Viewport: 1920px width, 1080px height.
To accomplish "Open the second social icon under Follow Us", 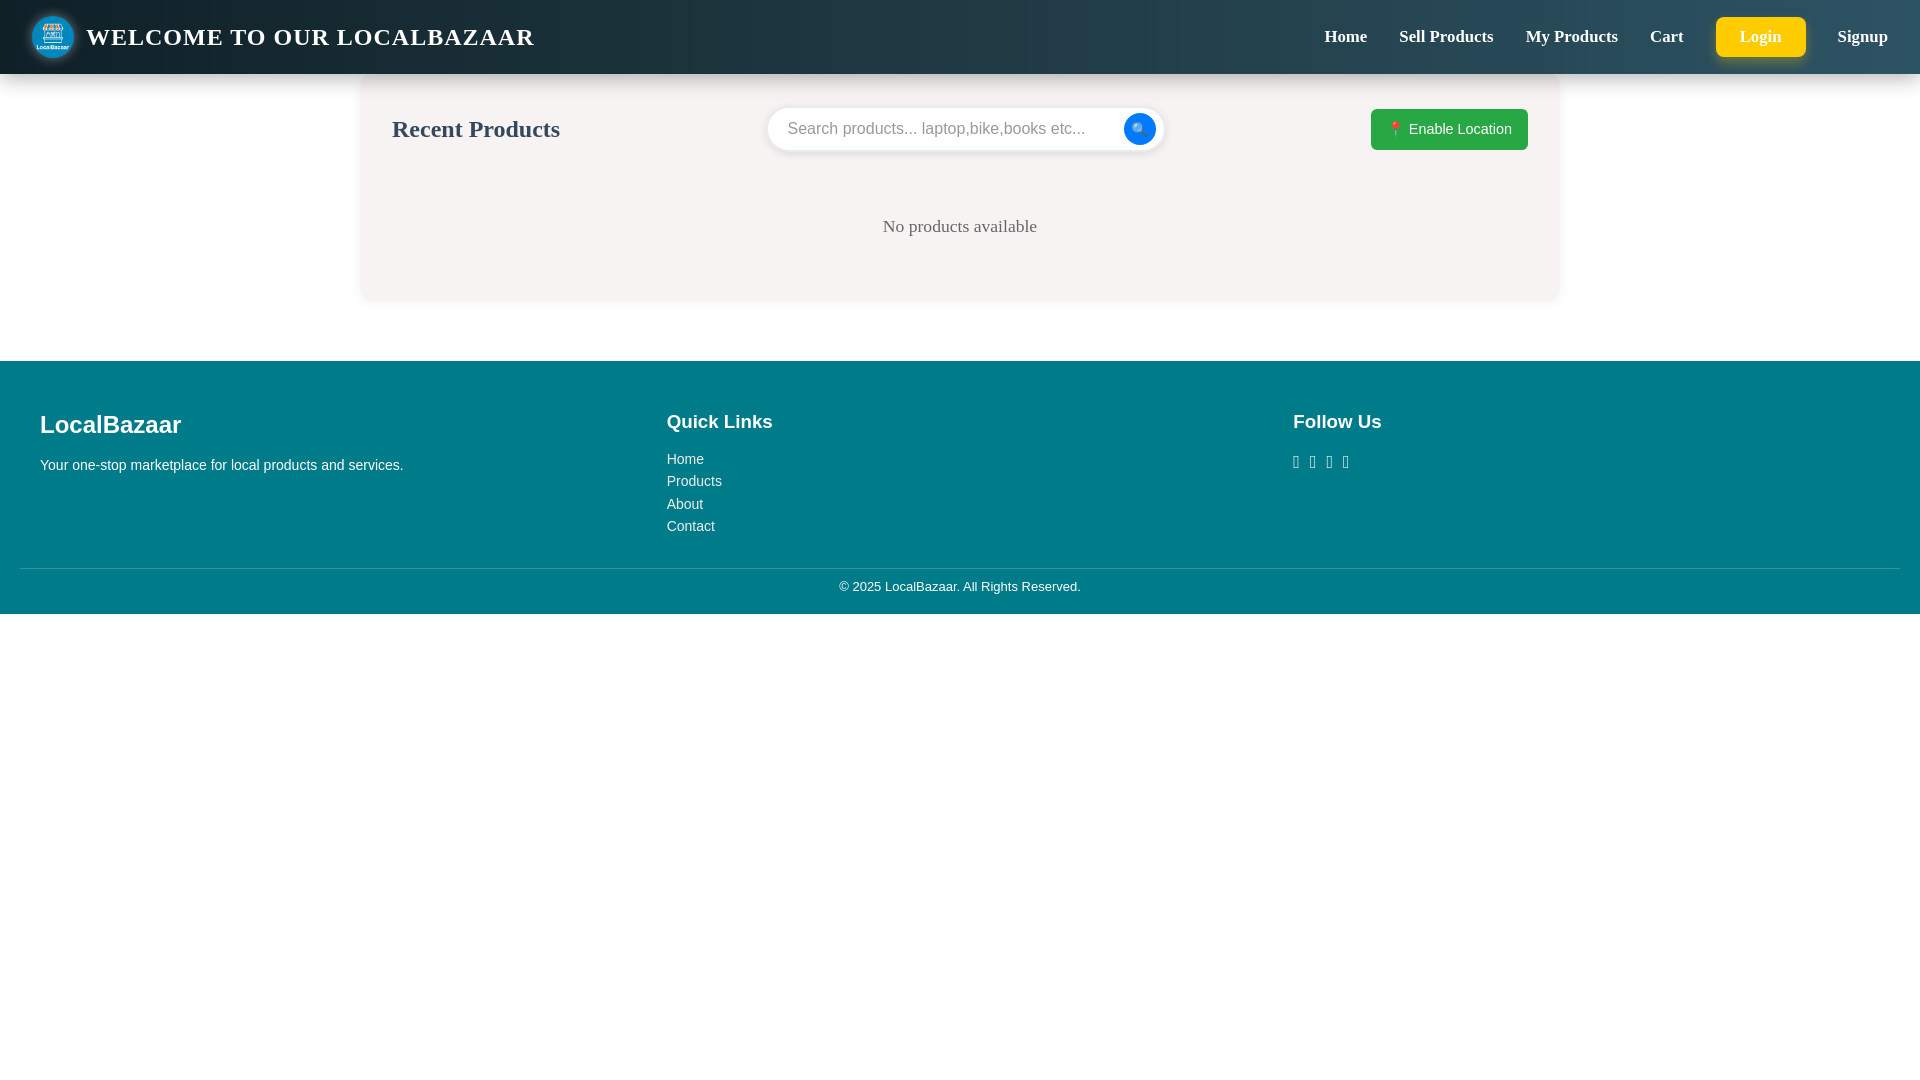I will point(1313,462).
